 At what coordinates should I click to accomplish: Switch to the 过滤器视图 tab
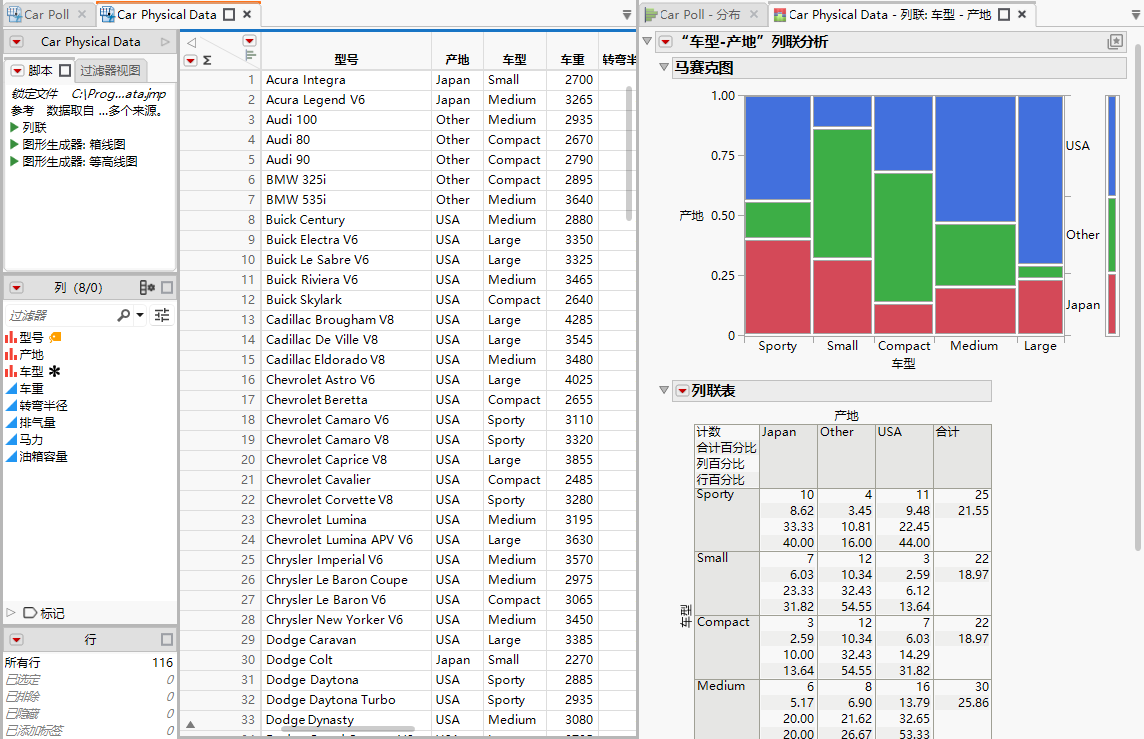coord(110,71)
